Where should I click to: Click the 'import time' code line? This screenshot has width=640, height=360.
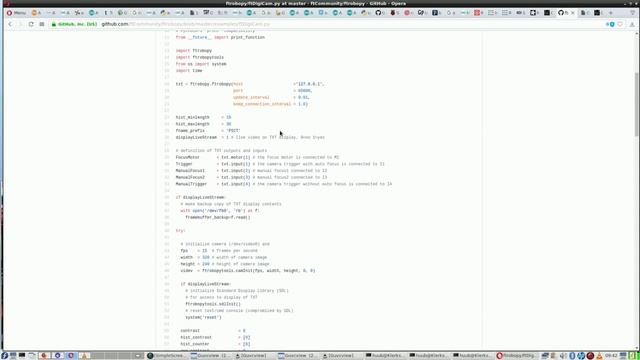point(189,71)
